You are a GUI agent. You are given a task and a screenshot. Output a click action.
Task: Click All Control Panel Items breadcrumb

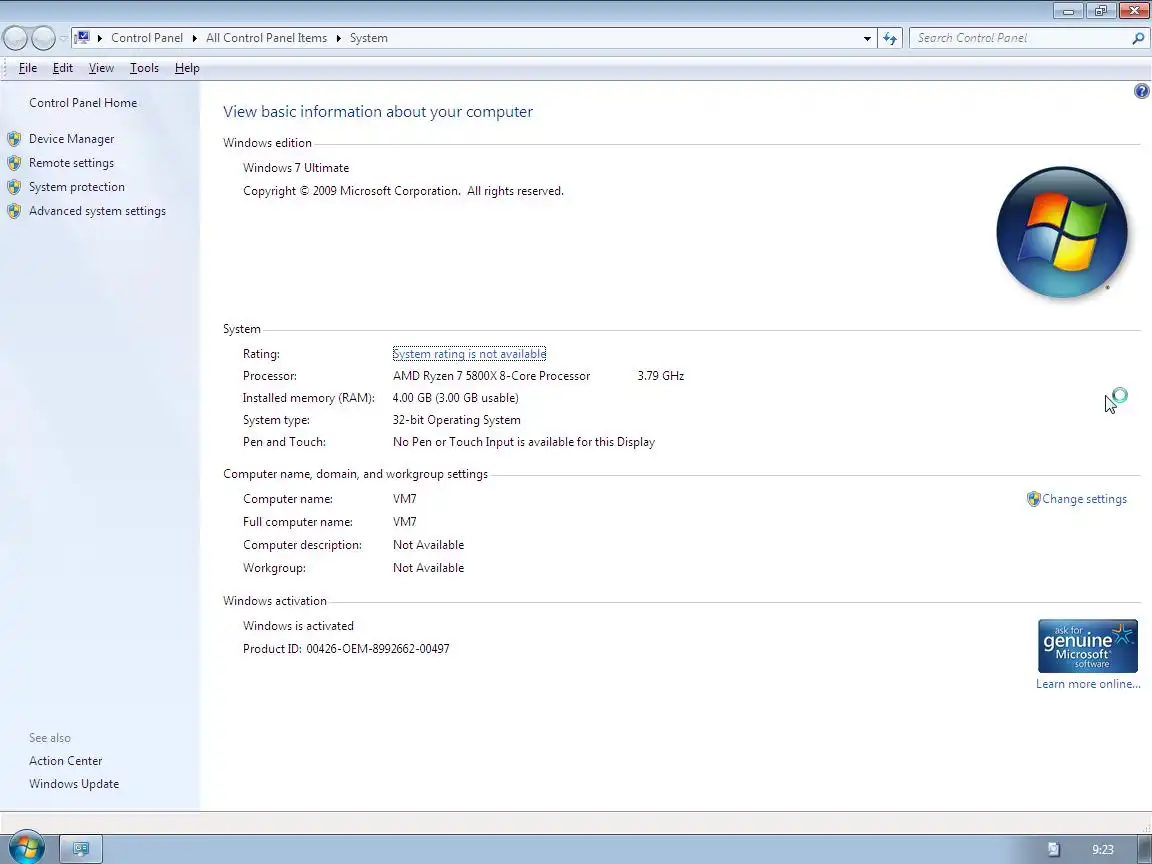click(266, 38)
